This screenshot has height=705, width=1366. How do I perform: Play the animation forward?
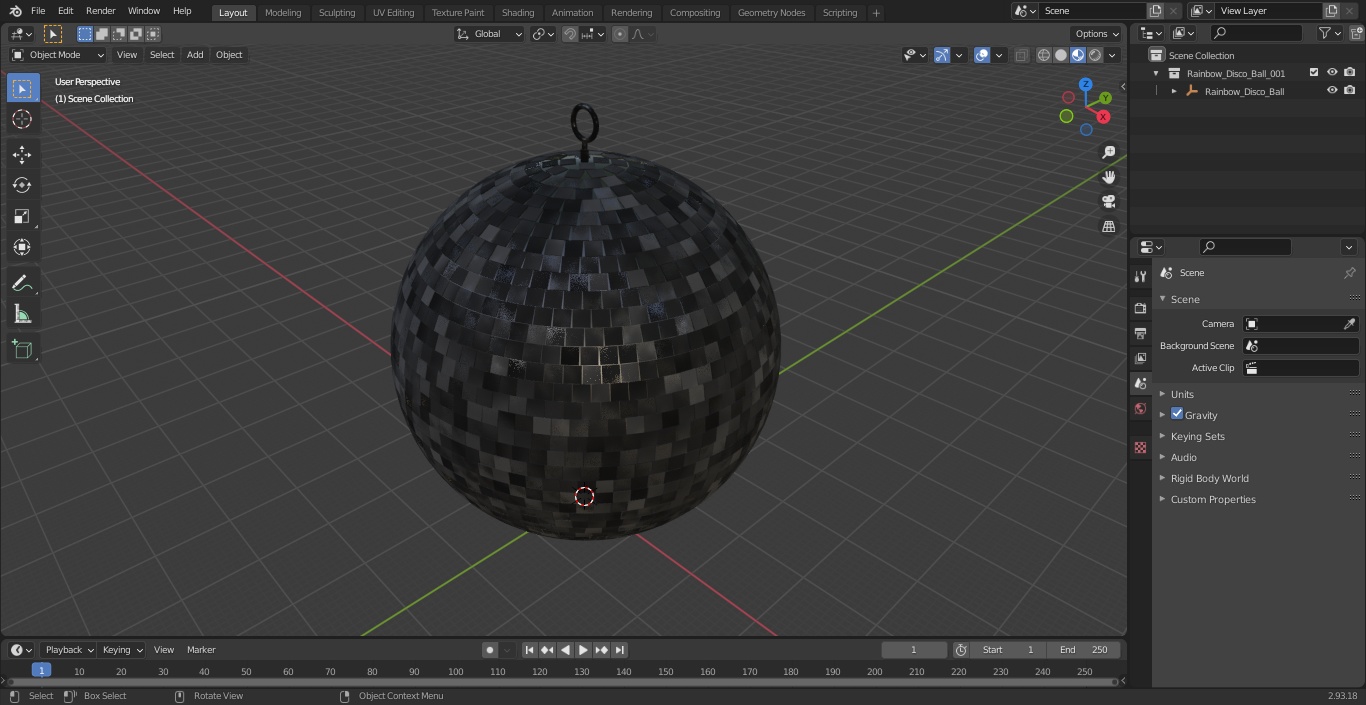583,650
